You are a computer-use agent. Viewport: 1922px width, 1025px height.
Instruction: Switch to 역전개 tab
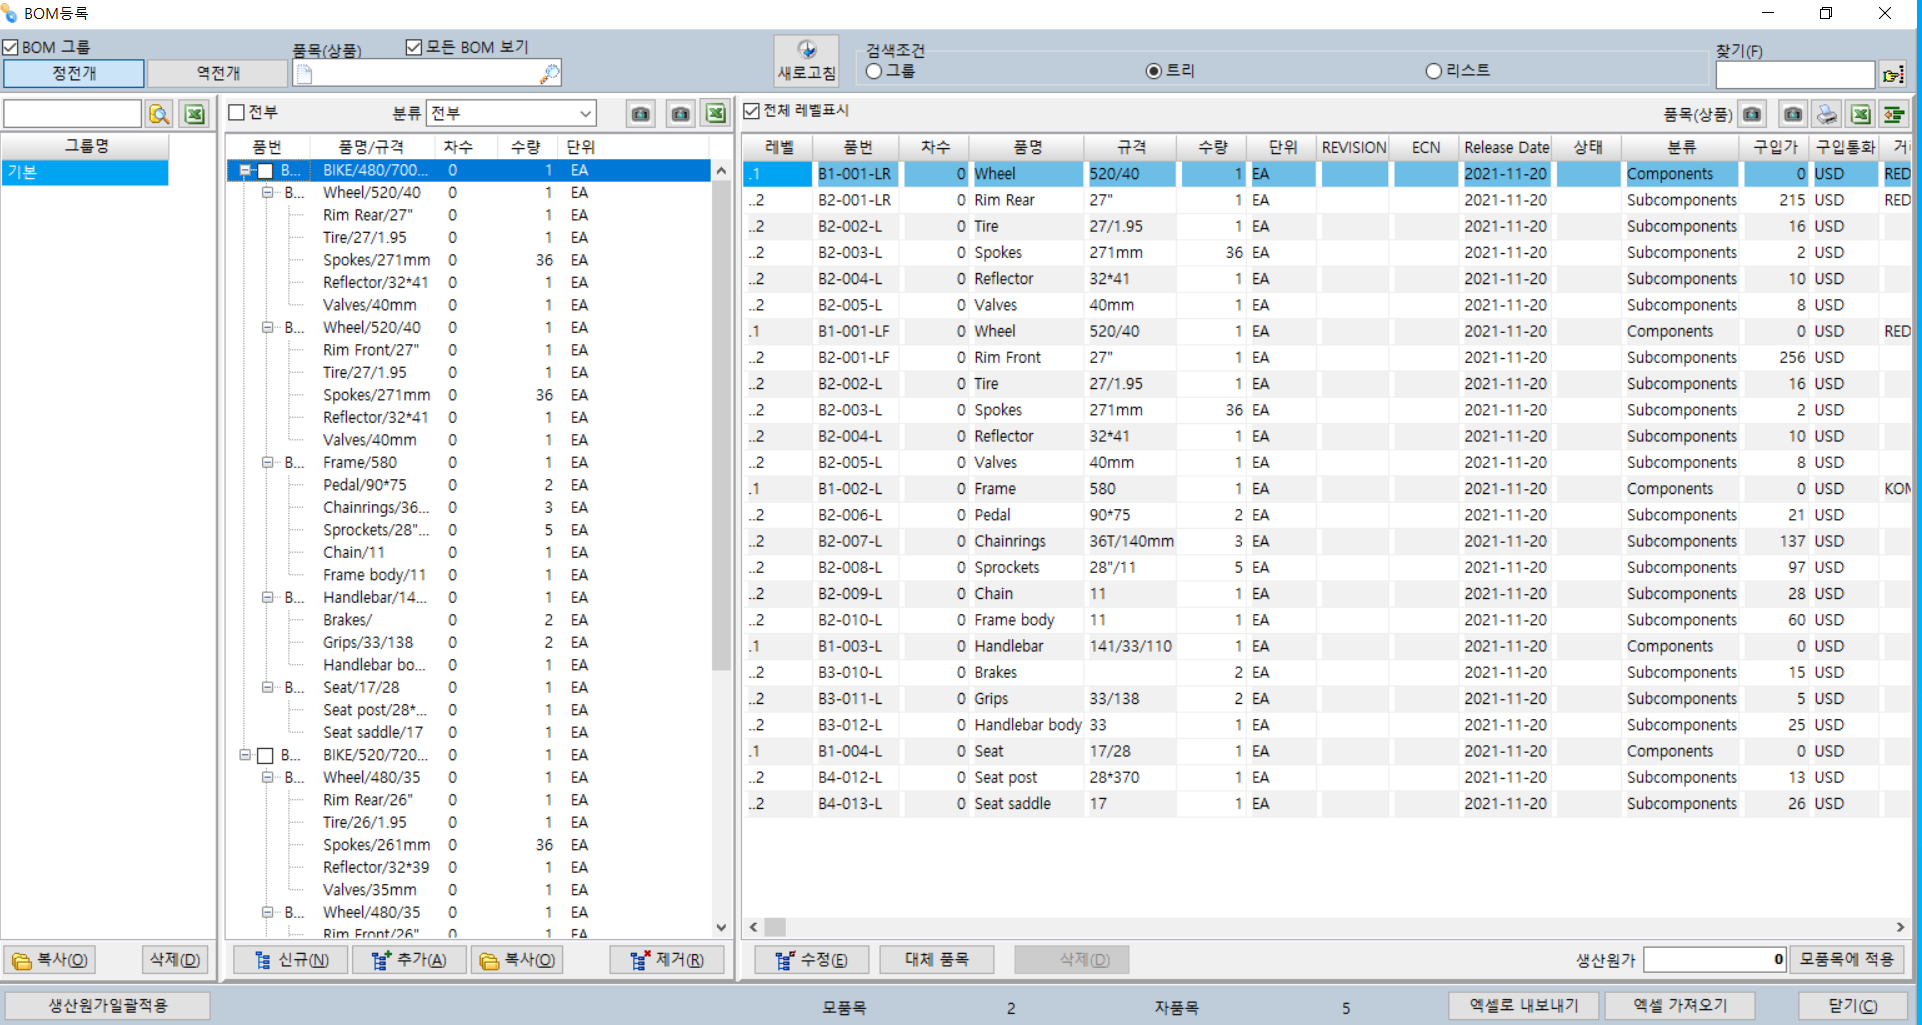click(218, 73)
